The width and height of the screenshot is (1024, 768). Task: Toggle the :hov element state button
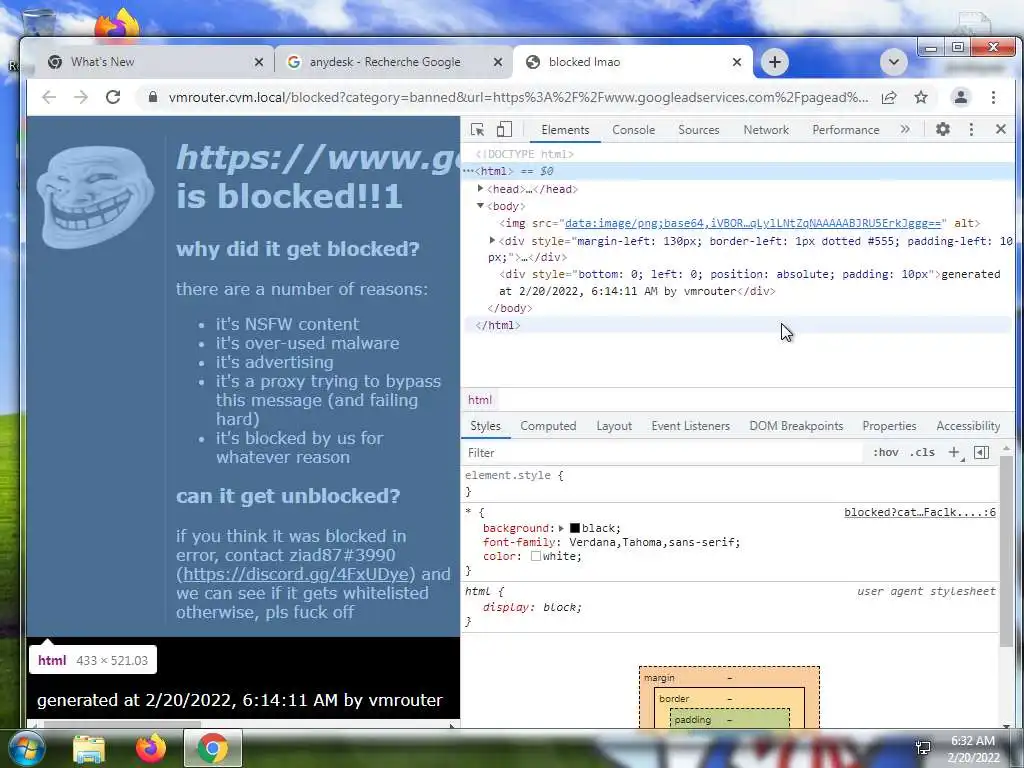(x=886, y=453)
